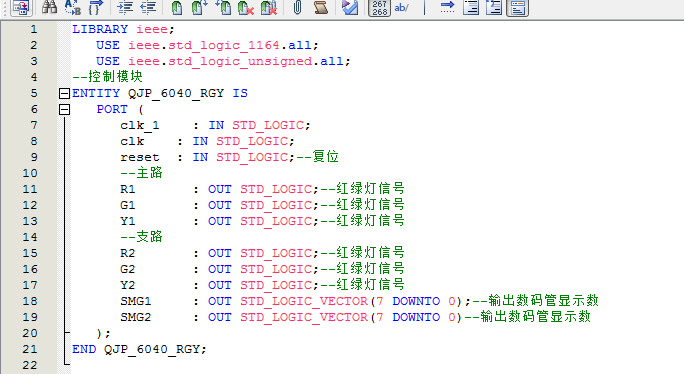Click the right-aligned lines toolbar icon
684x374 pixels.
point(471,7)
